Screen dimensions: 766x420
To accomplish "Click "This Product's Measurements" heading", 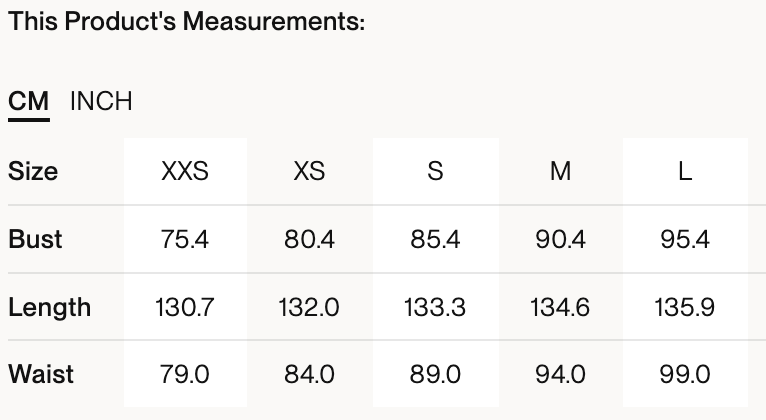I will pos(186,21).
